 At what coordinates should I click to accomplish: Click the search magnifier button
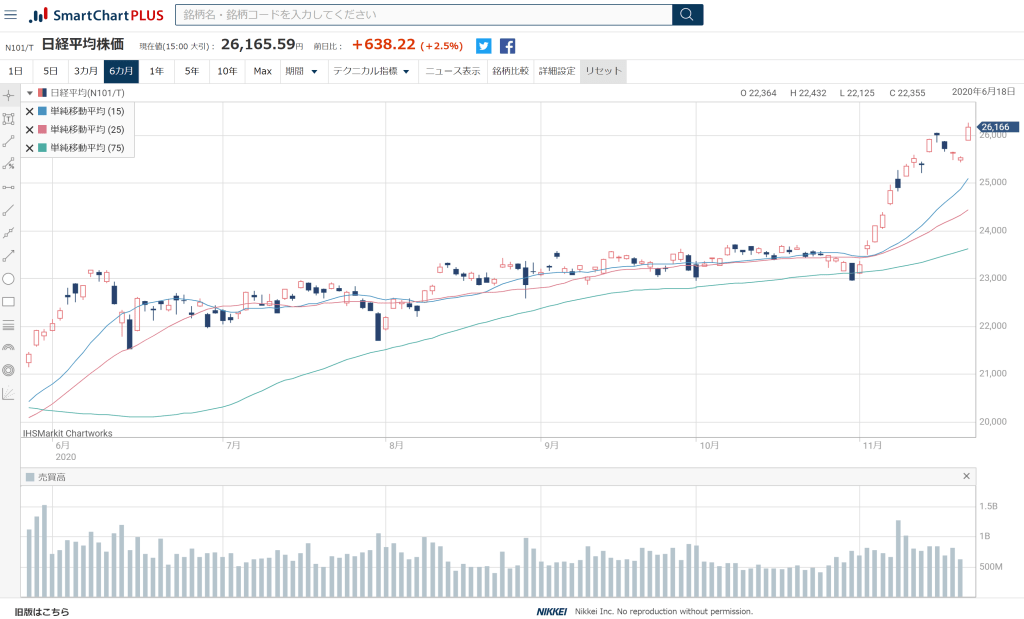(x=687, y=15)
